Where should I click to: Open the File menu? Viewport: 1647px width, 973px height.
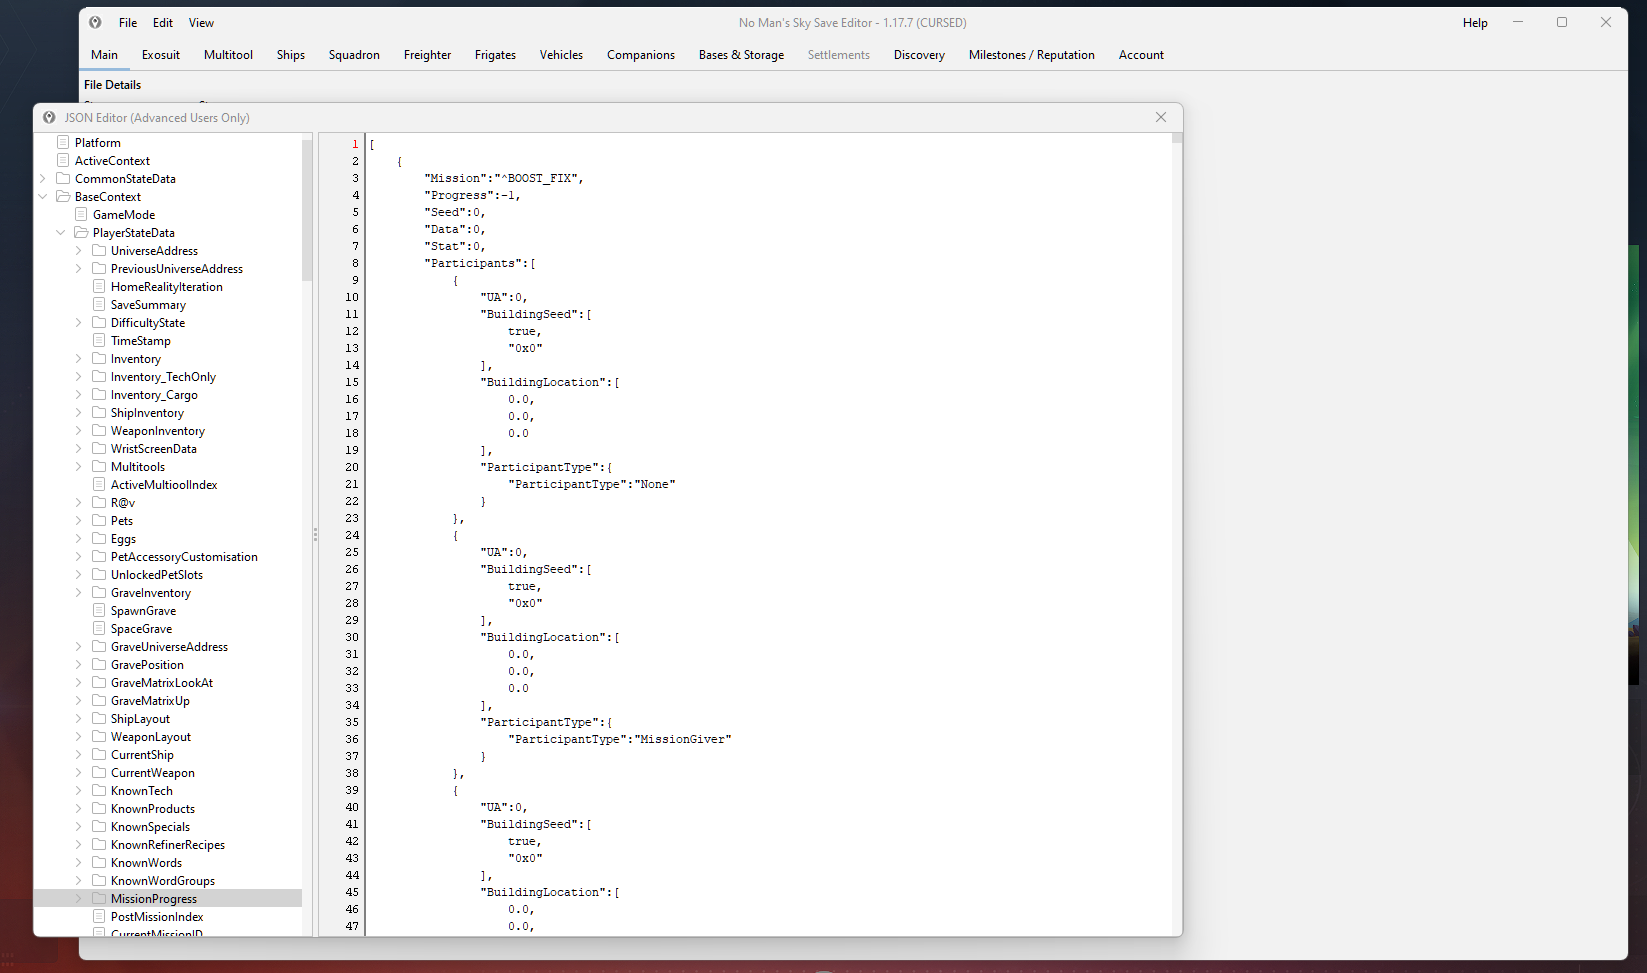coord(128,22)
